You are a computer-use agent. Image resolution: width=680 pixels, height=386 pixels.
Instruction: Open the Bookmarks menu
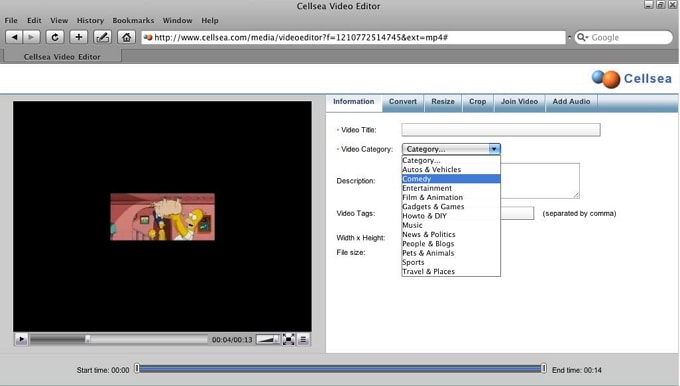133,20
